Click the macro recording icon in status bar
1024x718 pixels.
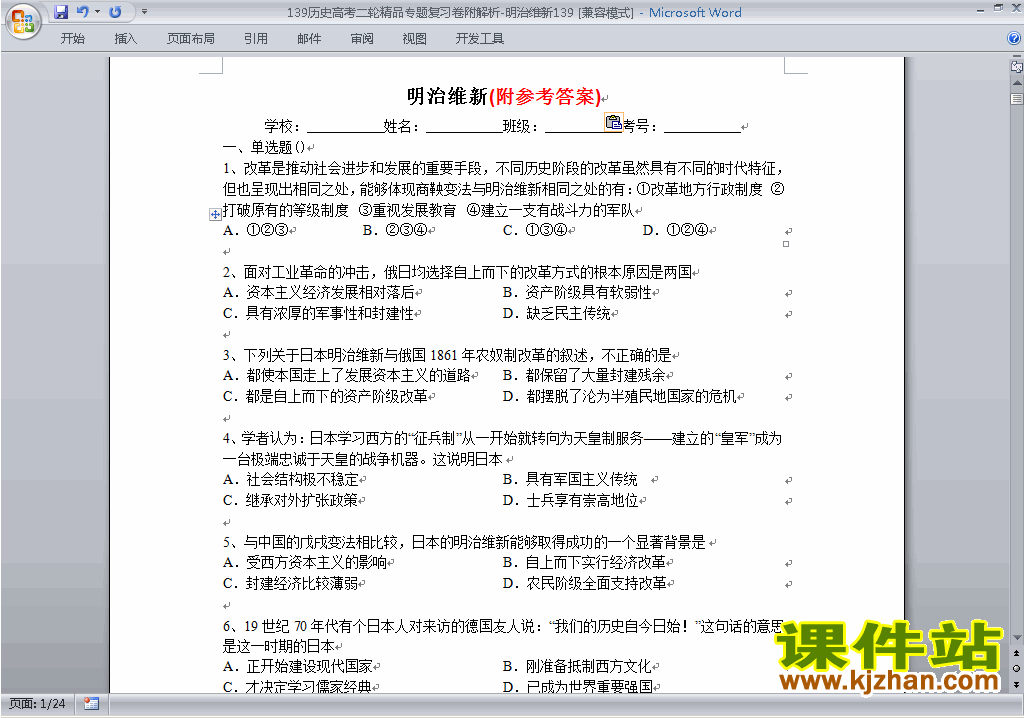click(91, 704)
